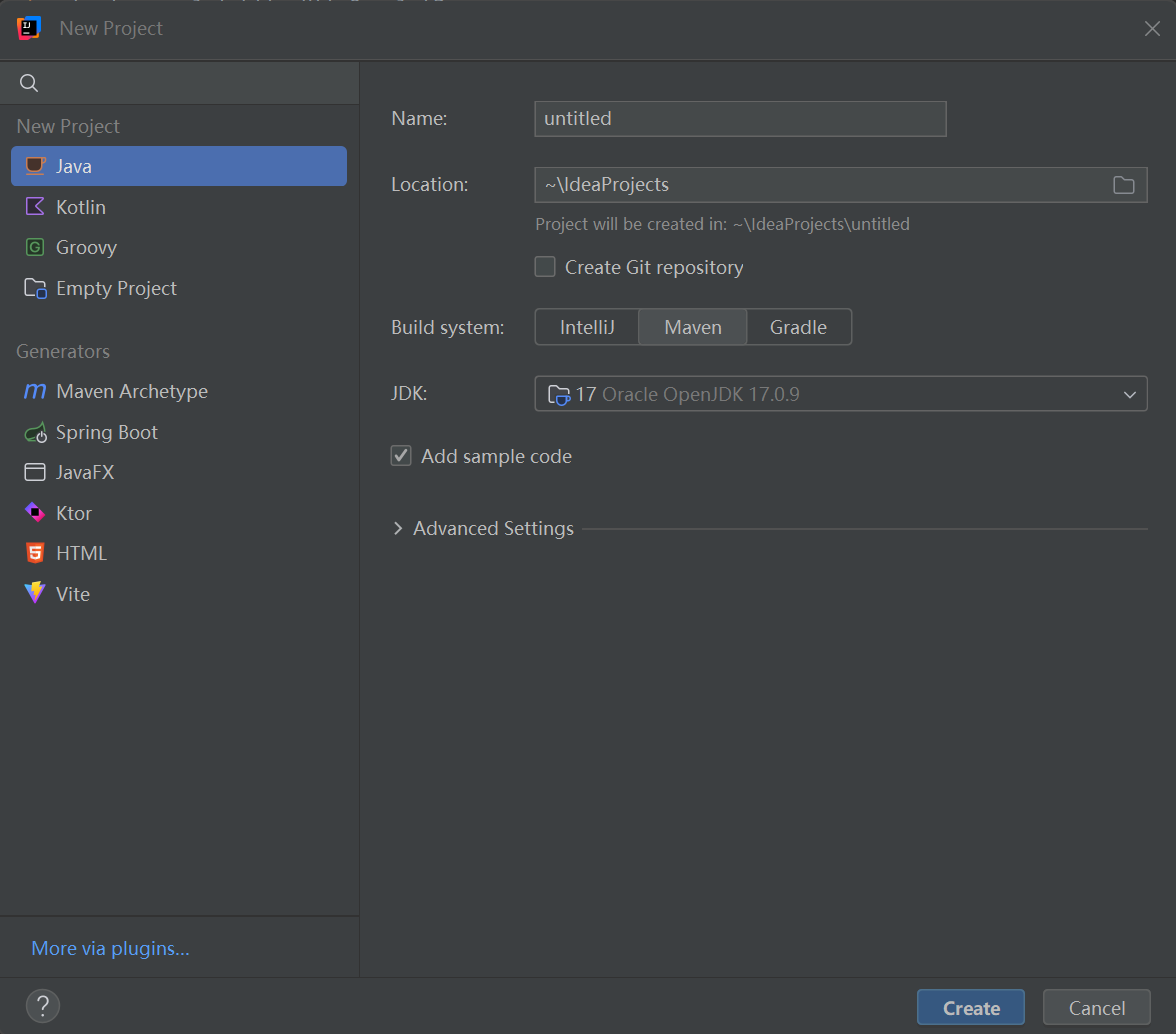This screenshot has width=1176, height=1034.
Task: Click the Java coffee cup icon
Action: [35, 166]
